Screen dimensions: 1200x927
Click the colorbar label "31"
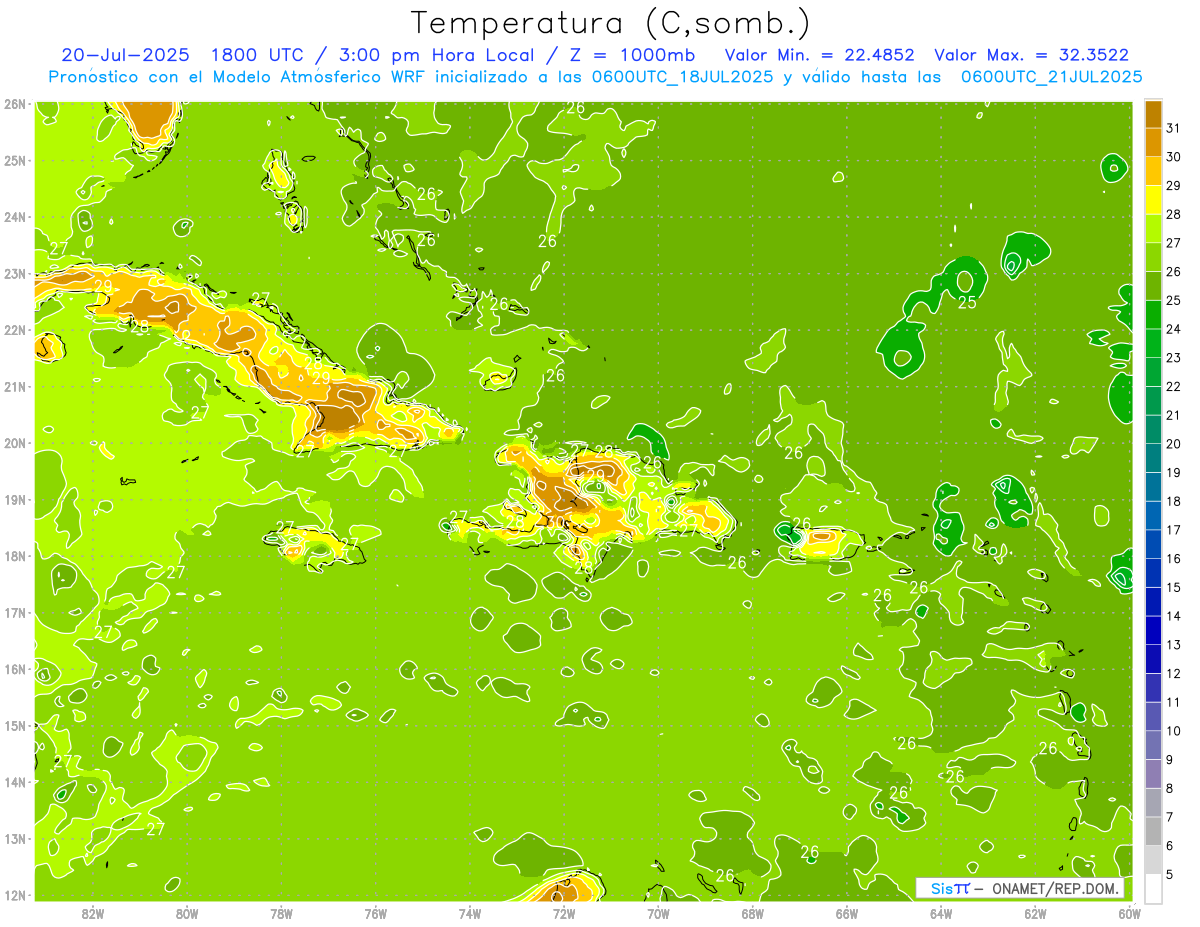(1173, 127)
